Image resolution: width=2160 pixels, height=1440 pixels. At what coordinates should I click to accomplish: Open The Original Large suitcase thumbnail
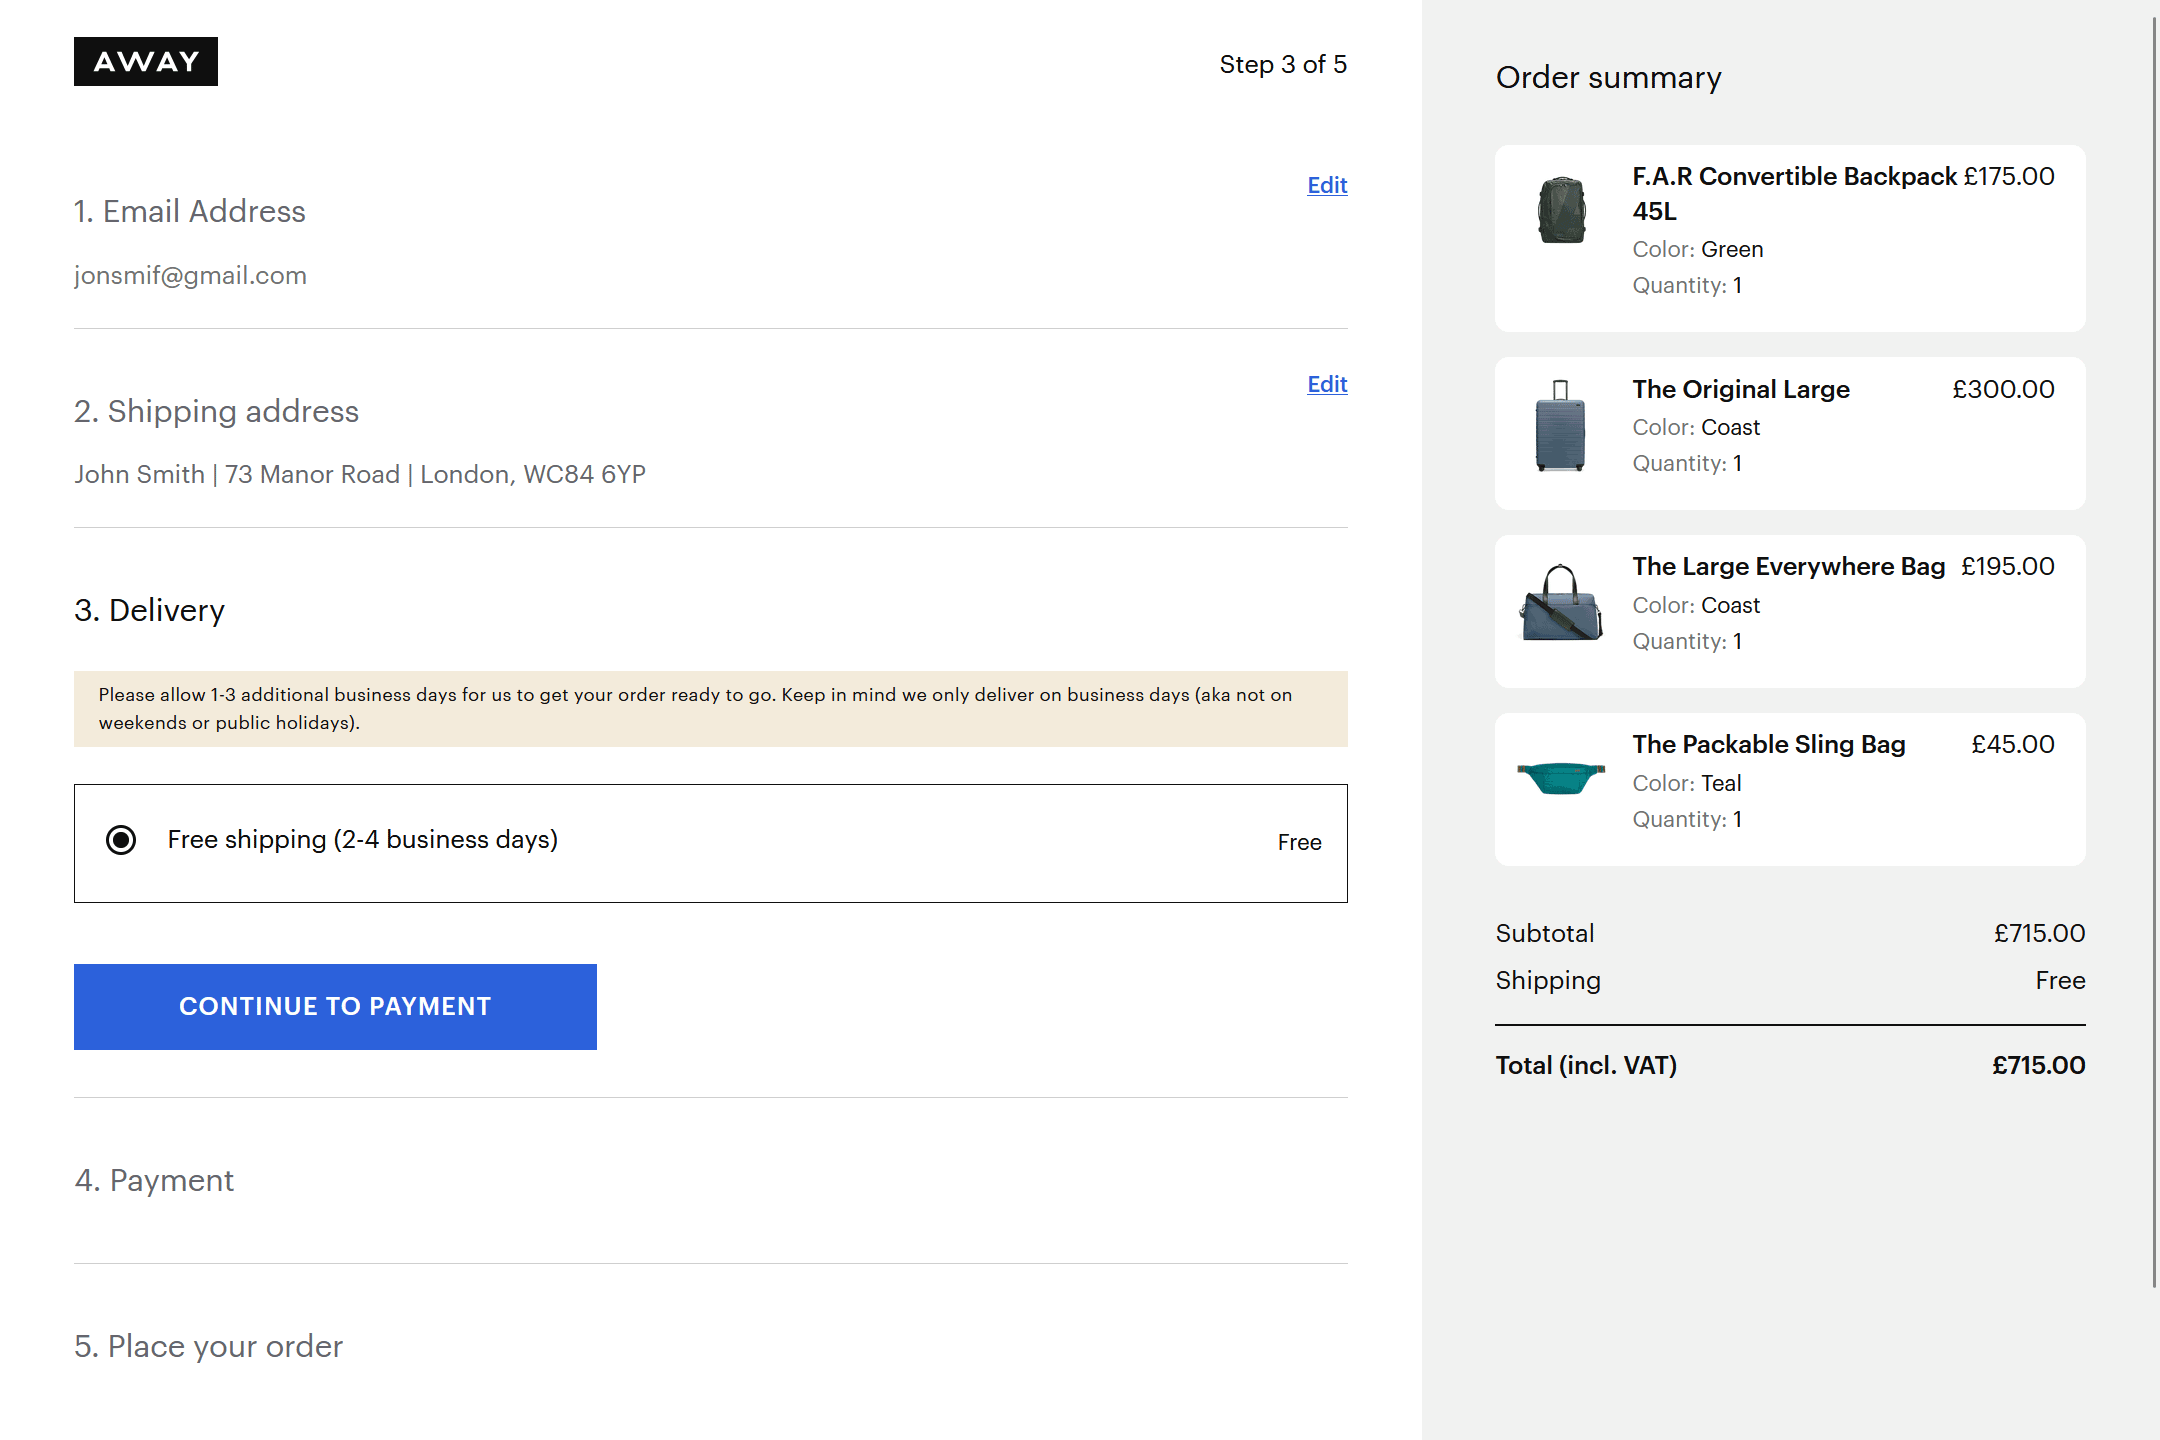[1560, 426]
